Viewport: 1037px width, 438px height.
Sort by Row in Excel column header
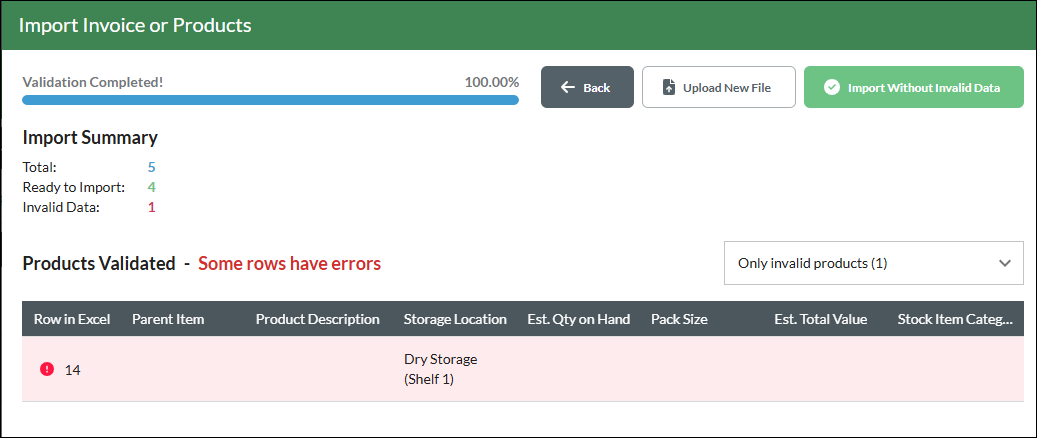72,319
